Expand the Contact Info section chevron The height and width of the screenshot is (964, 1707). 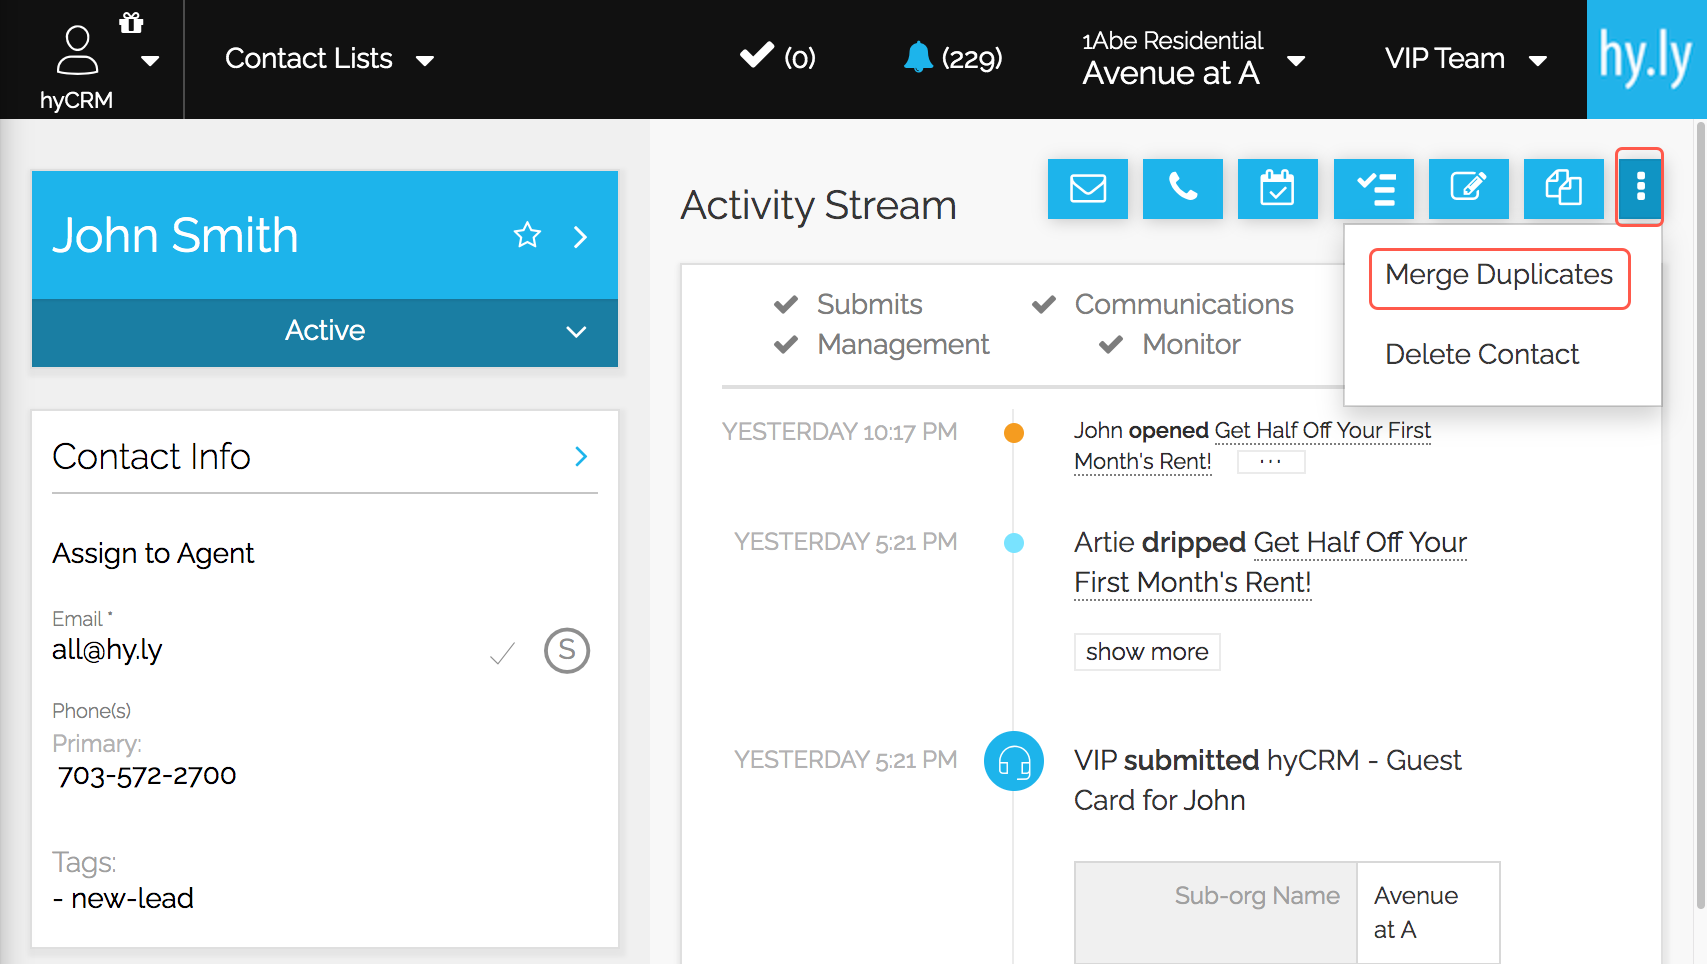(581, 457)
